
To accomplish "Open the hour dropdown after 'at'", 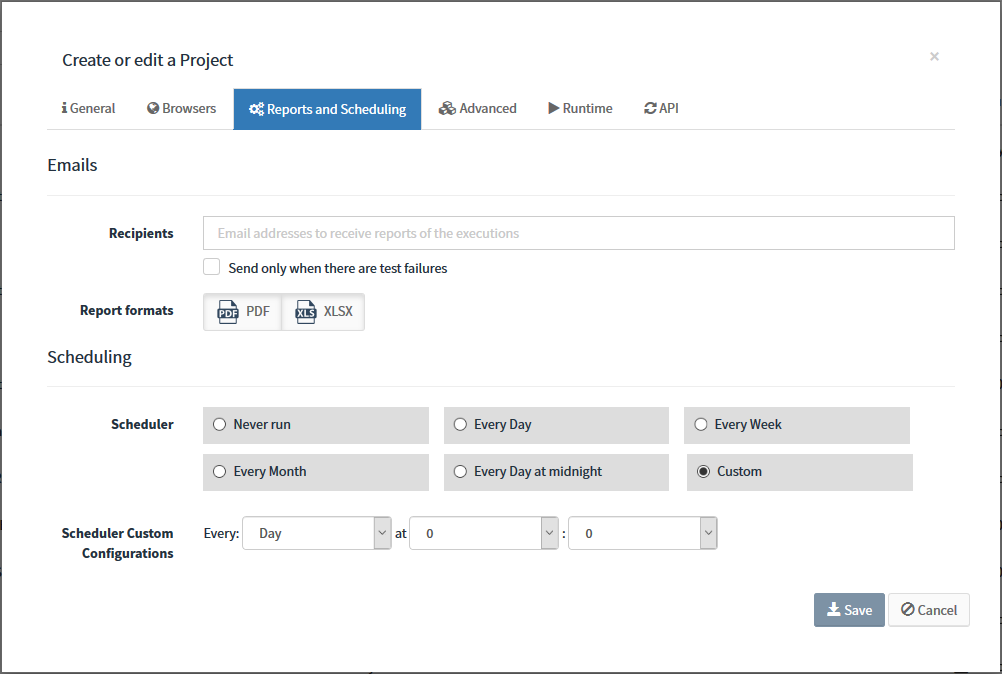I will pos(484,533).
